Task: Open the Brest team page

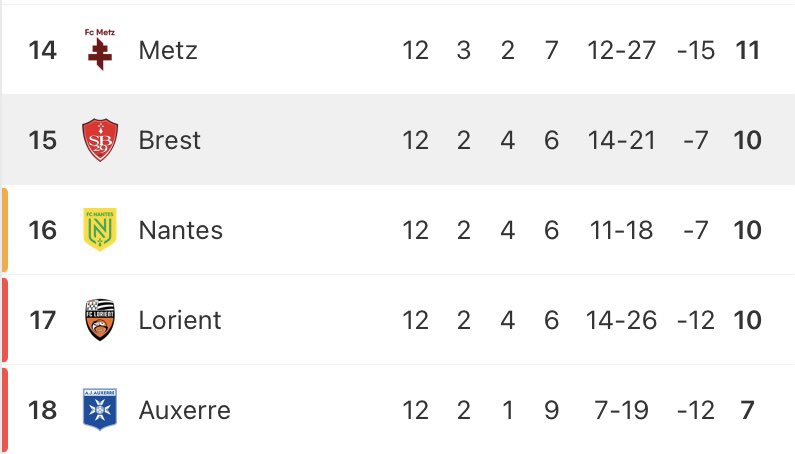Action: [170, 140]
